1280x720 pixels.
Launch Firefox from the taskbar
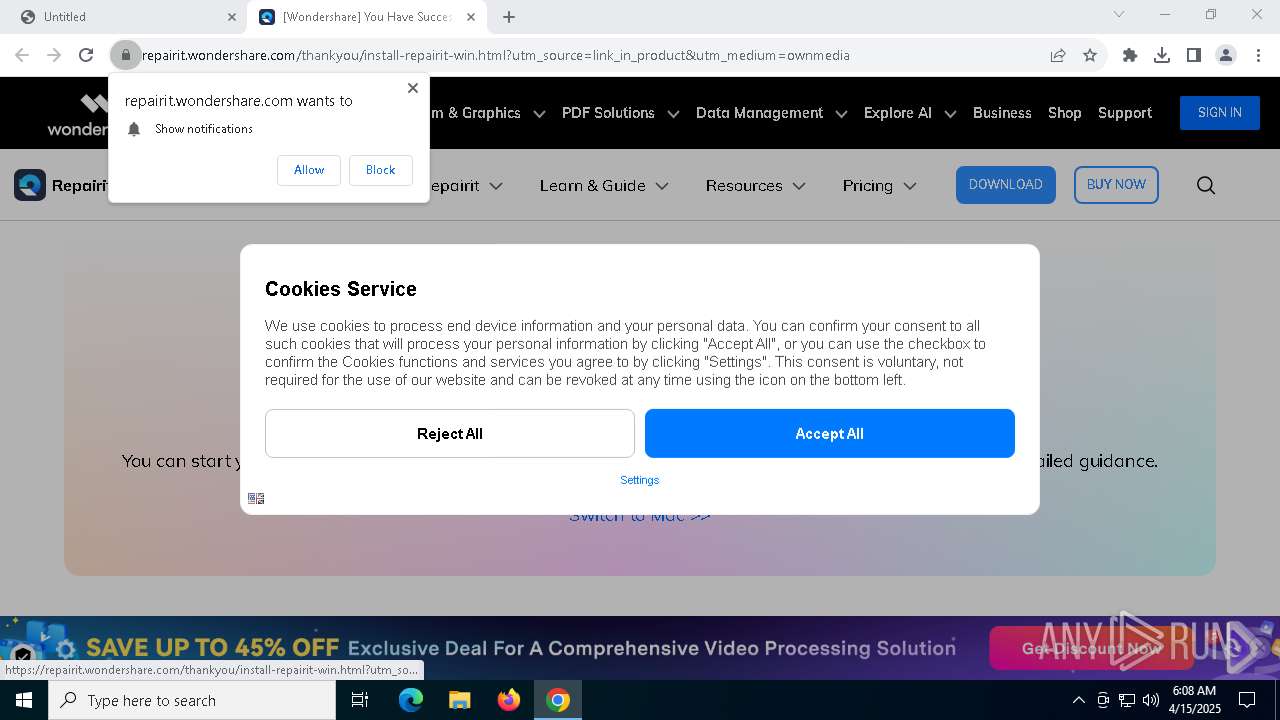click(x=509, y=700)
